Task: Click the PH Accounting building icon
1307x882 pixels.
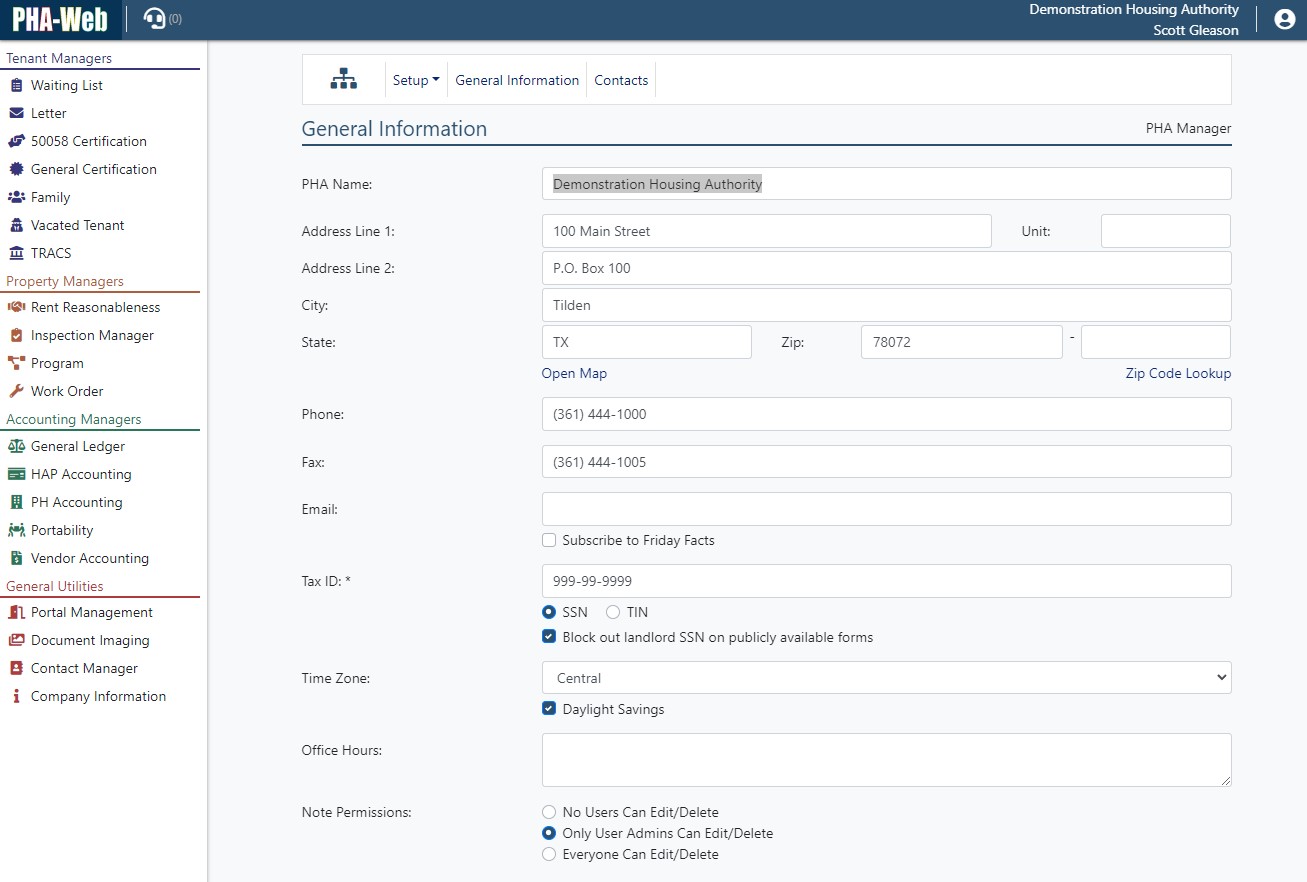Action: 16,503
